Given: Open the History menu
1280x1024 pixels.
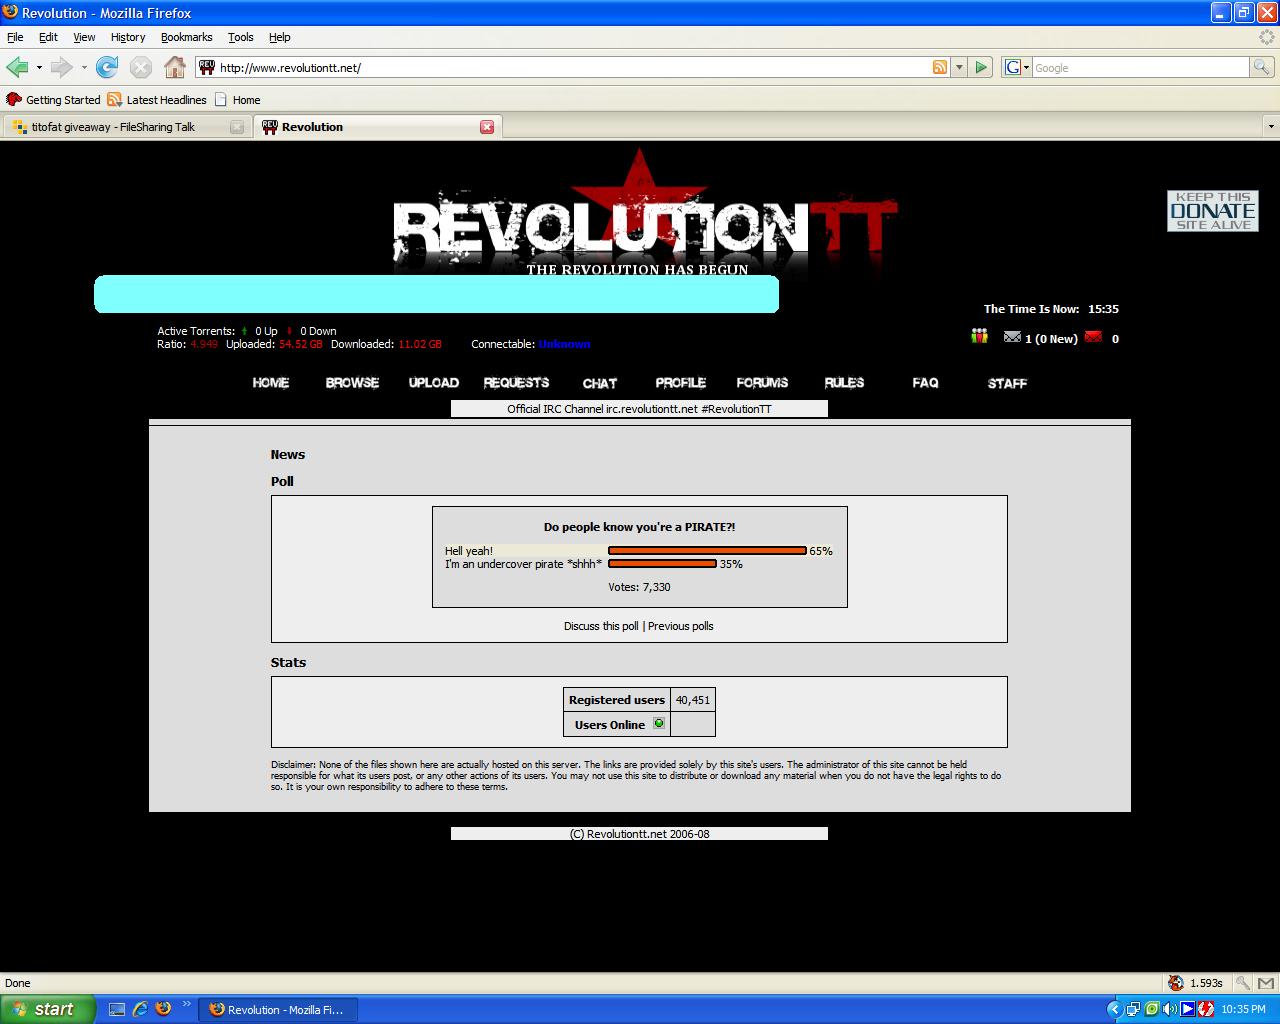Looking at the screenshot, I should point(128,37).
